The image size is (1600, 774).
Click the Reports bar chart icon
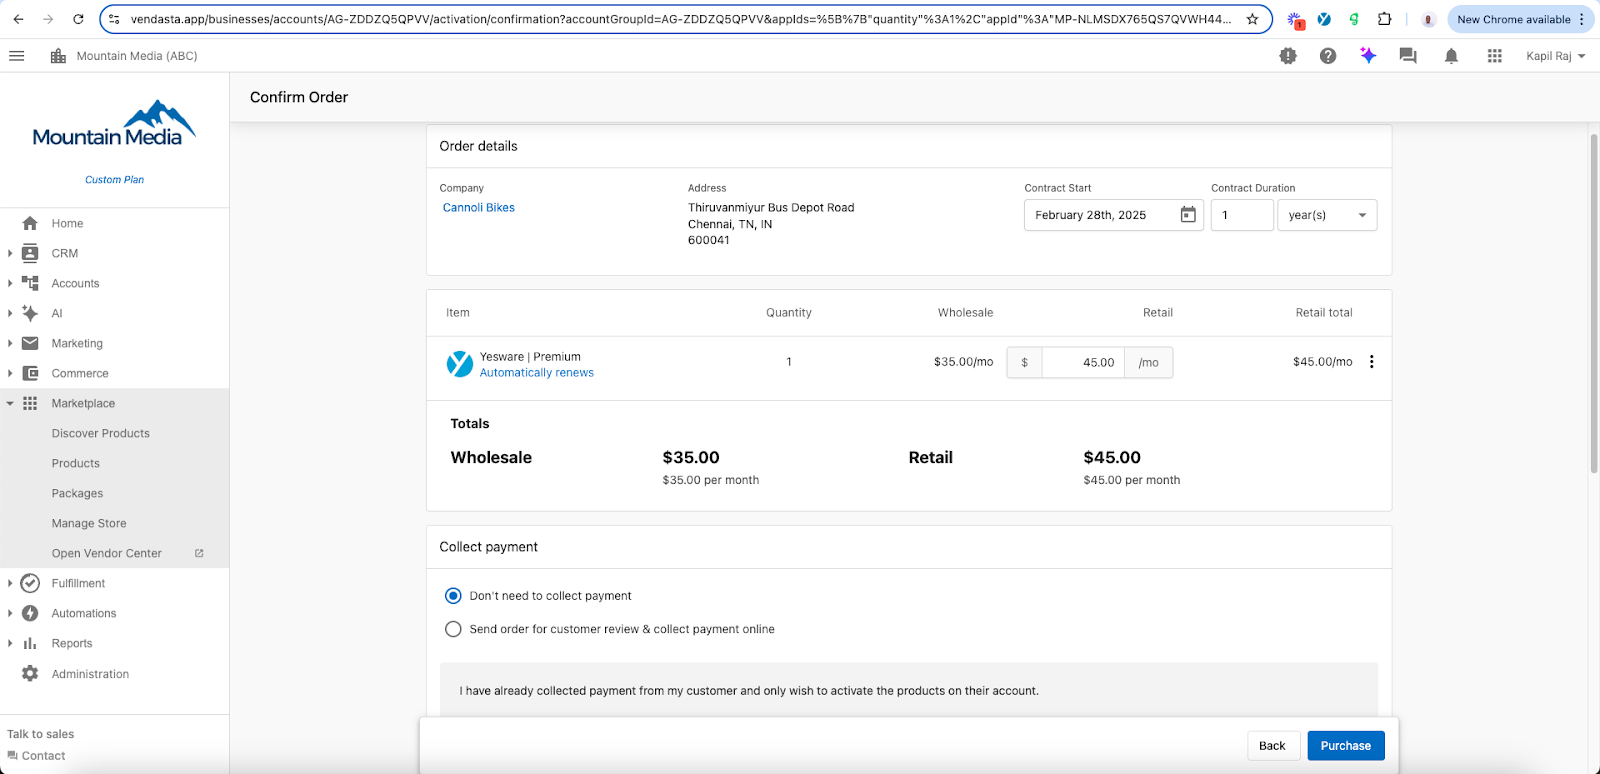coord(30,643)
